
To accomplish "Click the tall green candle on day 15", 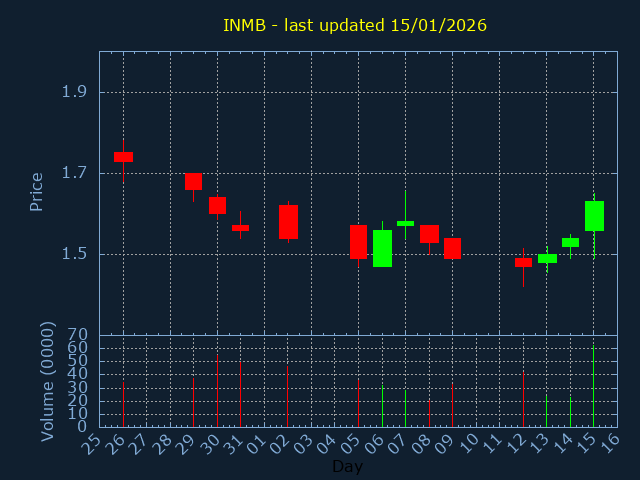I will [594, 216].
